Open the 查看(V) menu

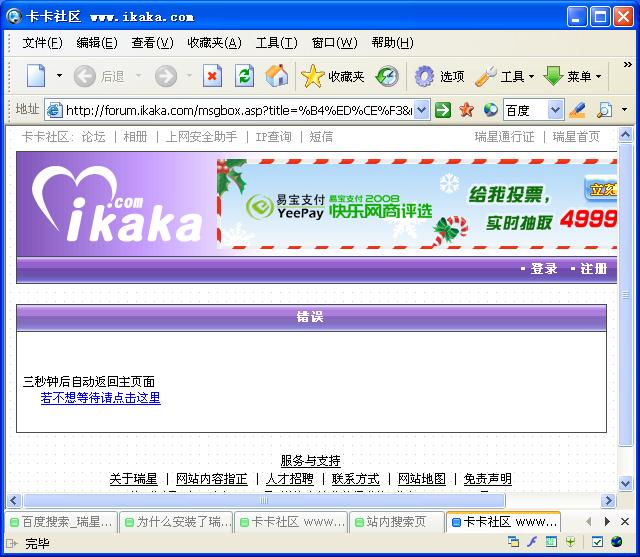(x=152, y=42)
